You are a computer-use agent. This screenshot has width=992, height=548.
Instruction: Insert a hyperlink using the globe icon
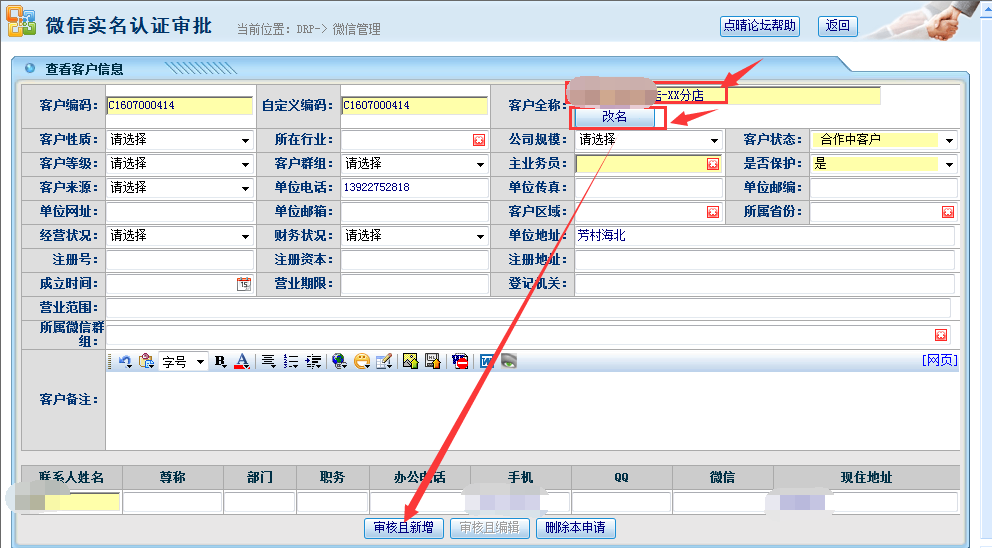[339, 362]
